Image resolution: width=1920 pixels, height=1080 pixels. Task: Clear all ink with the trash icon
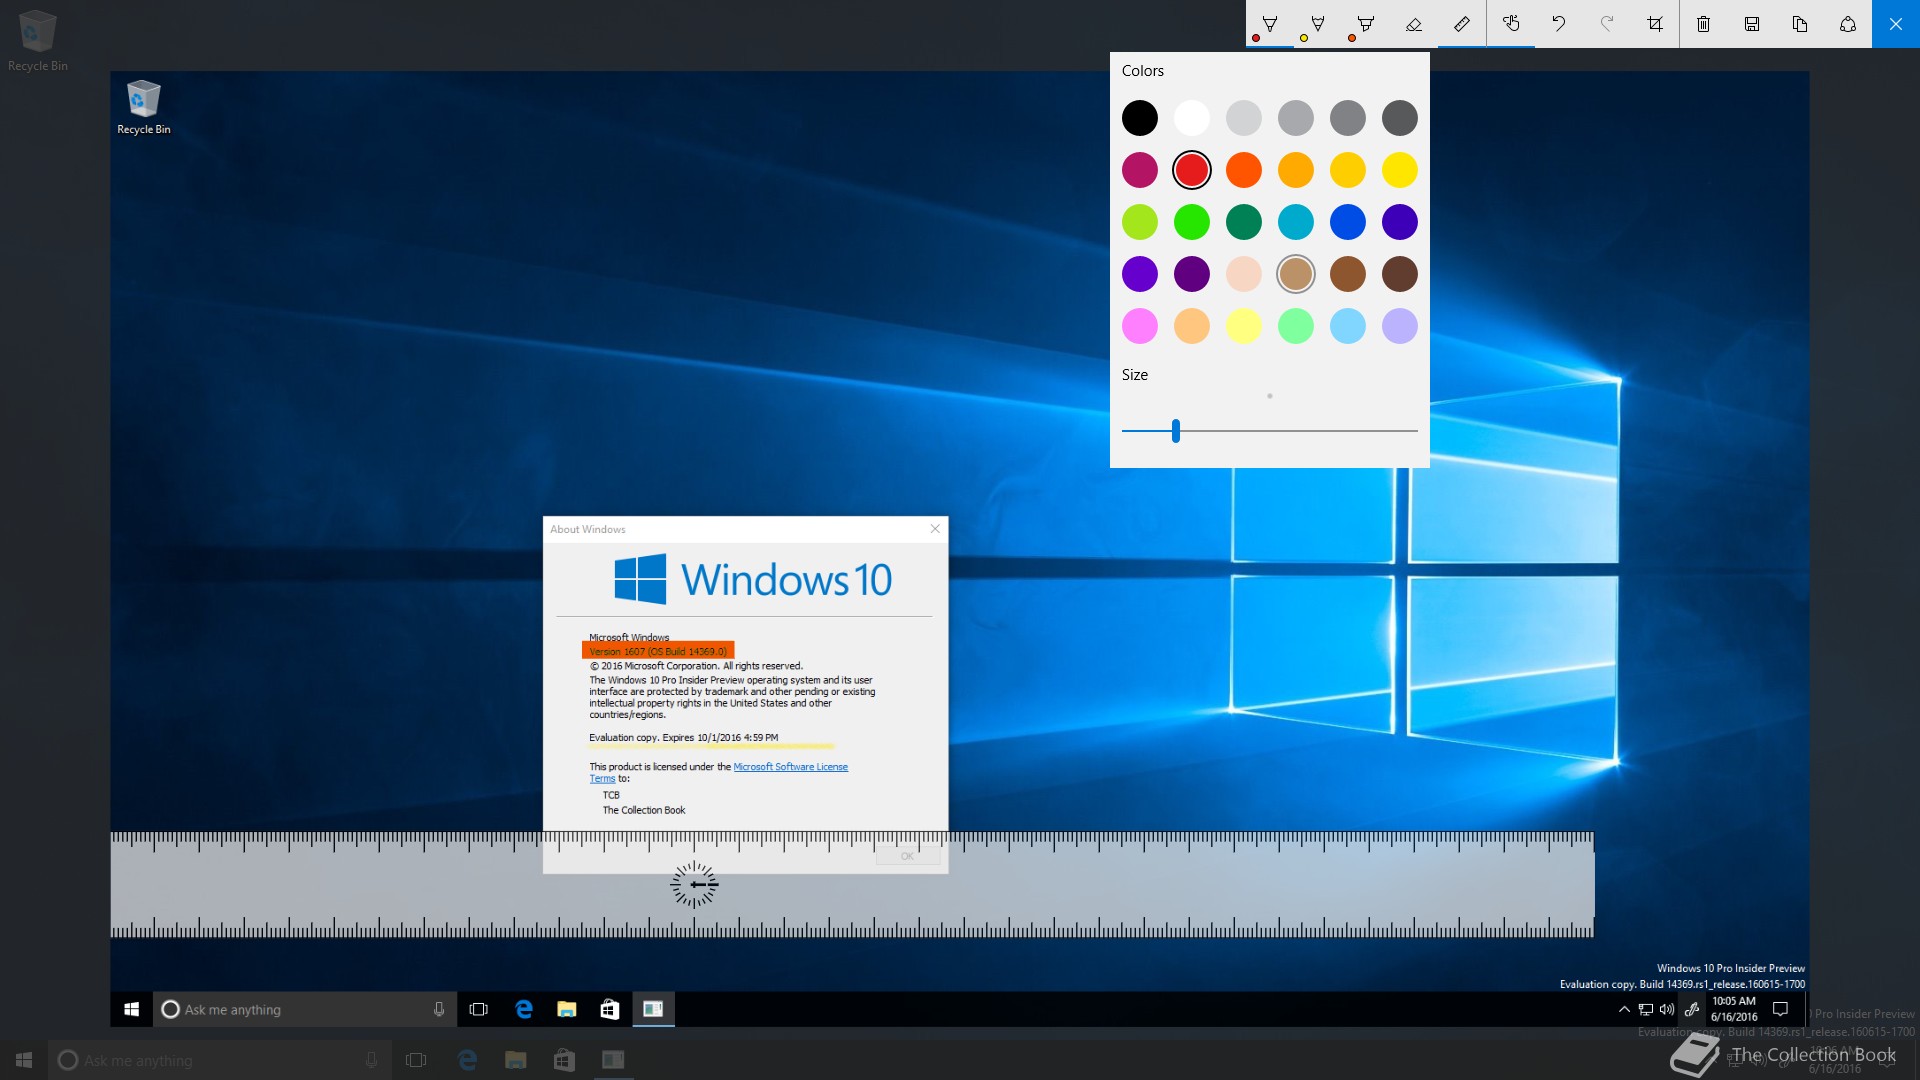(x=1704, y=24)
